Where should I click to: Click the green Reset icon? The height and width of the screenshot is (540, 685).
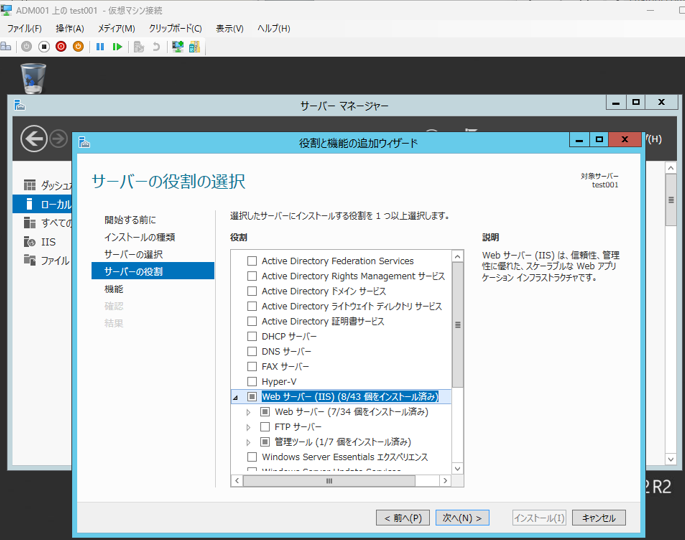coord(117,46)
